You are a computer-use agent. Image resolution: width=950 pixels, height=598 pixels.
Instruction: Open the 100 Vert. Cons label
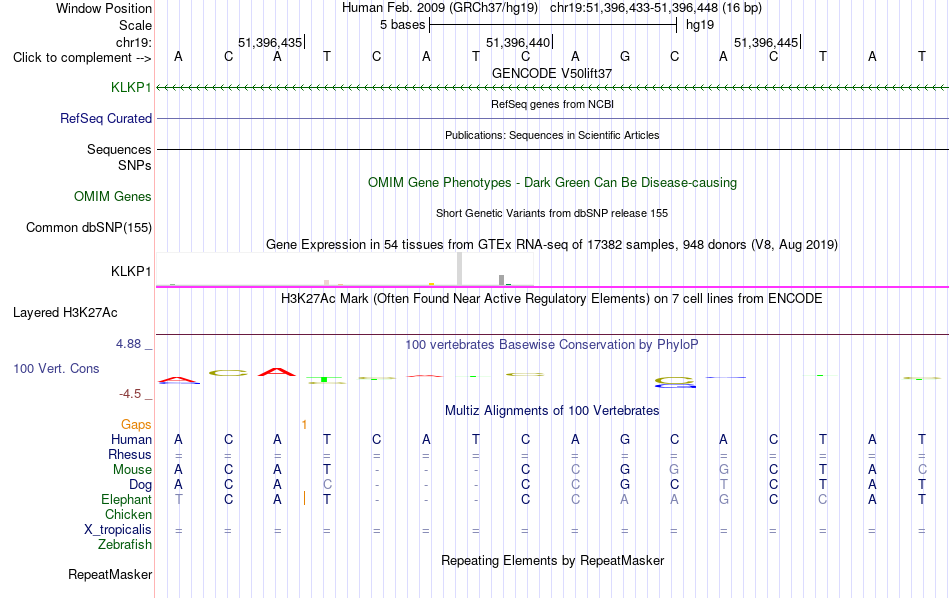(56, 368)
